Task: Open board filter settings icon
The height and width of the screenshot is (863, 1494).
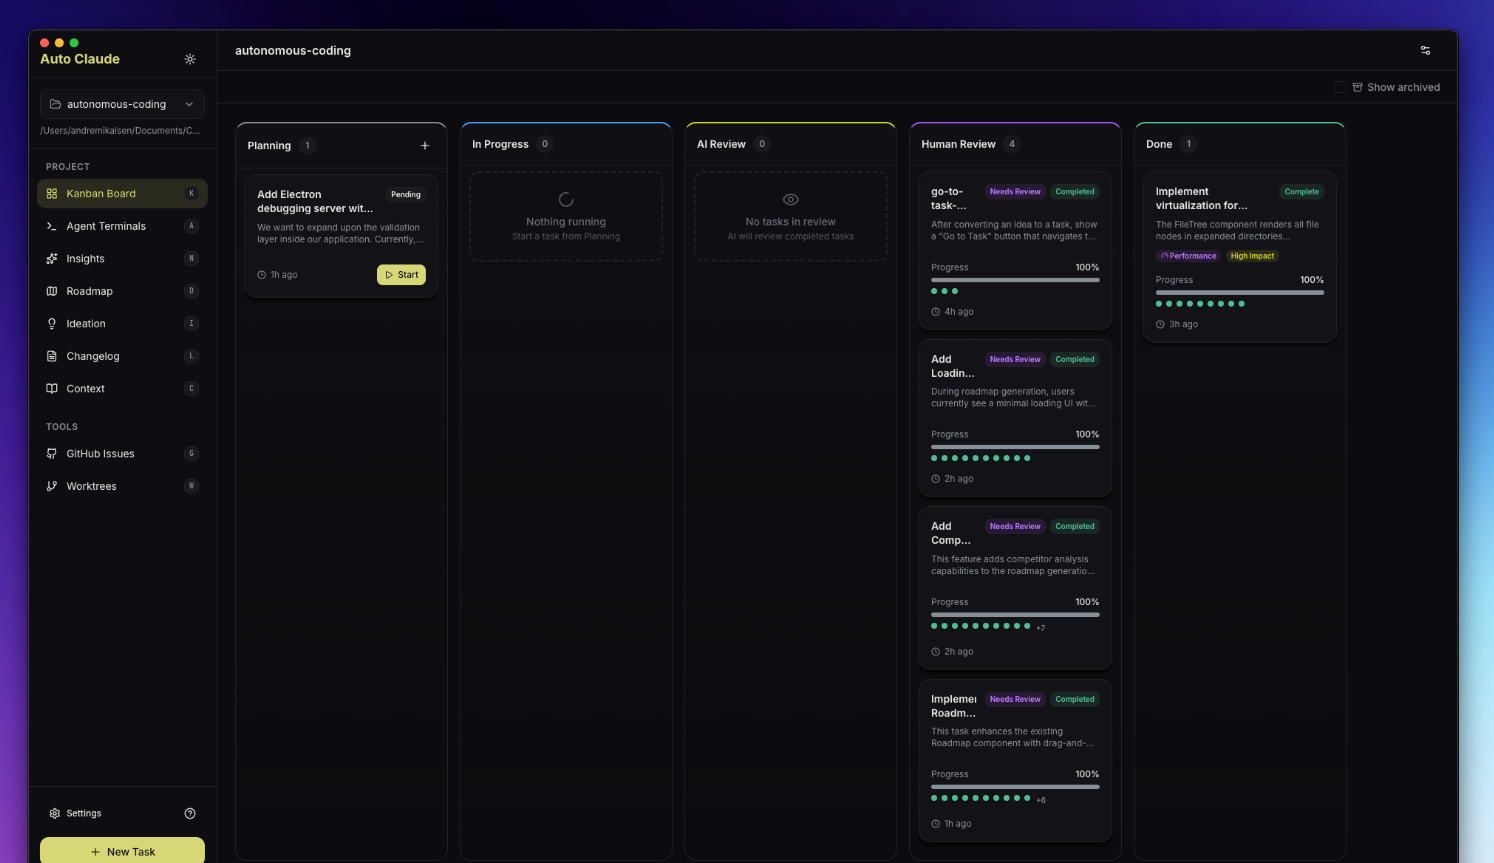Action: pos(1425,51)
